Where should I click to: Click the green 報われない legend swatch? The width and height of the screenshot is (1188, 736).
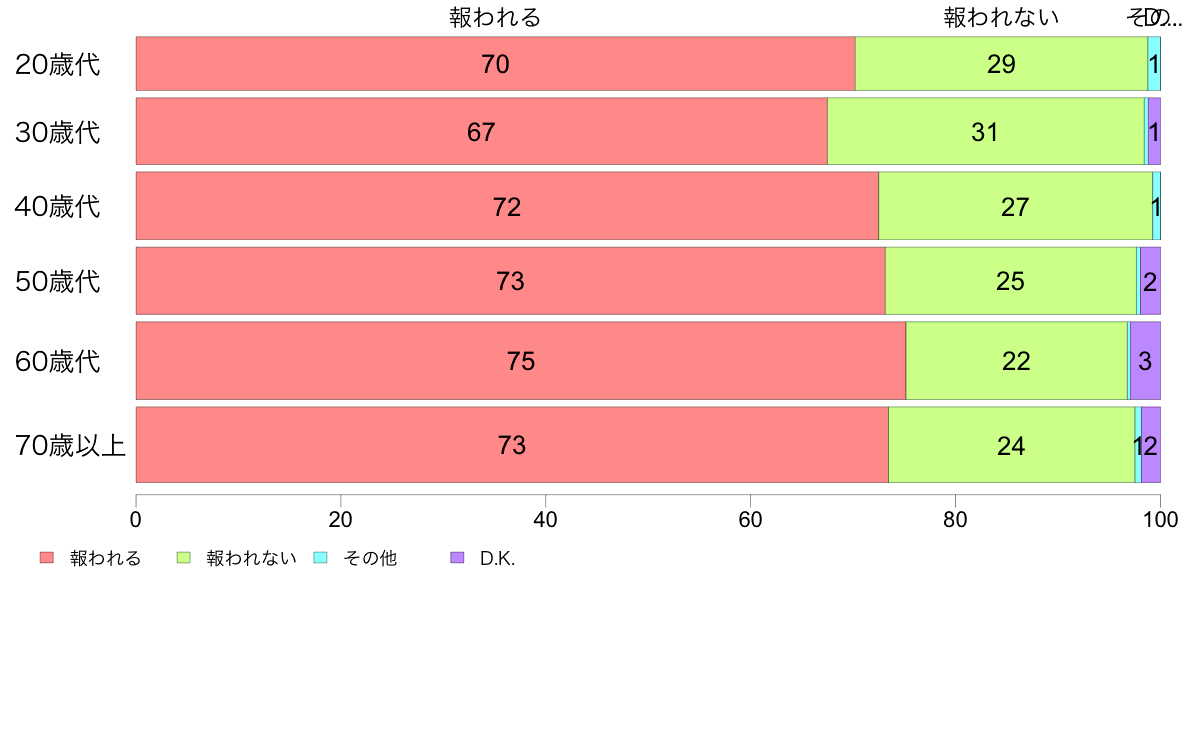coord(183,558)
